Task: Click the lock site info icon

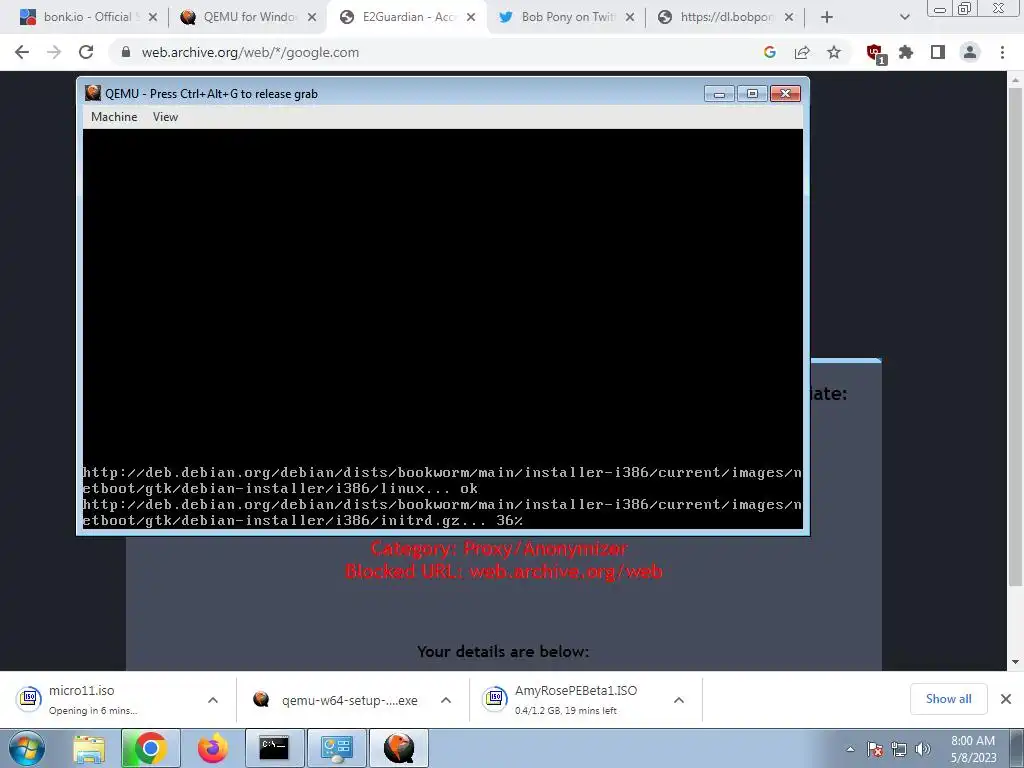Action: click(126, 52)
